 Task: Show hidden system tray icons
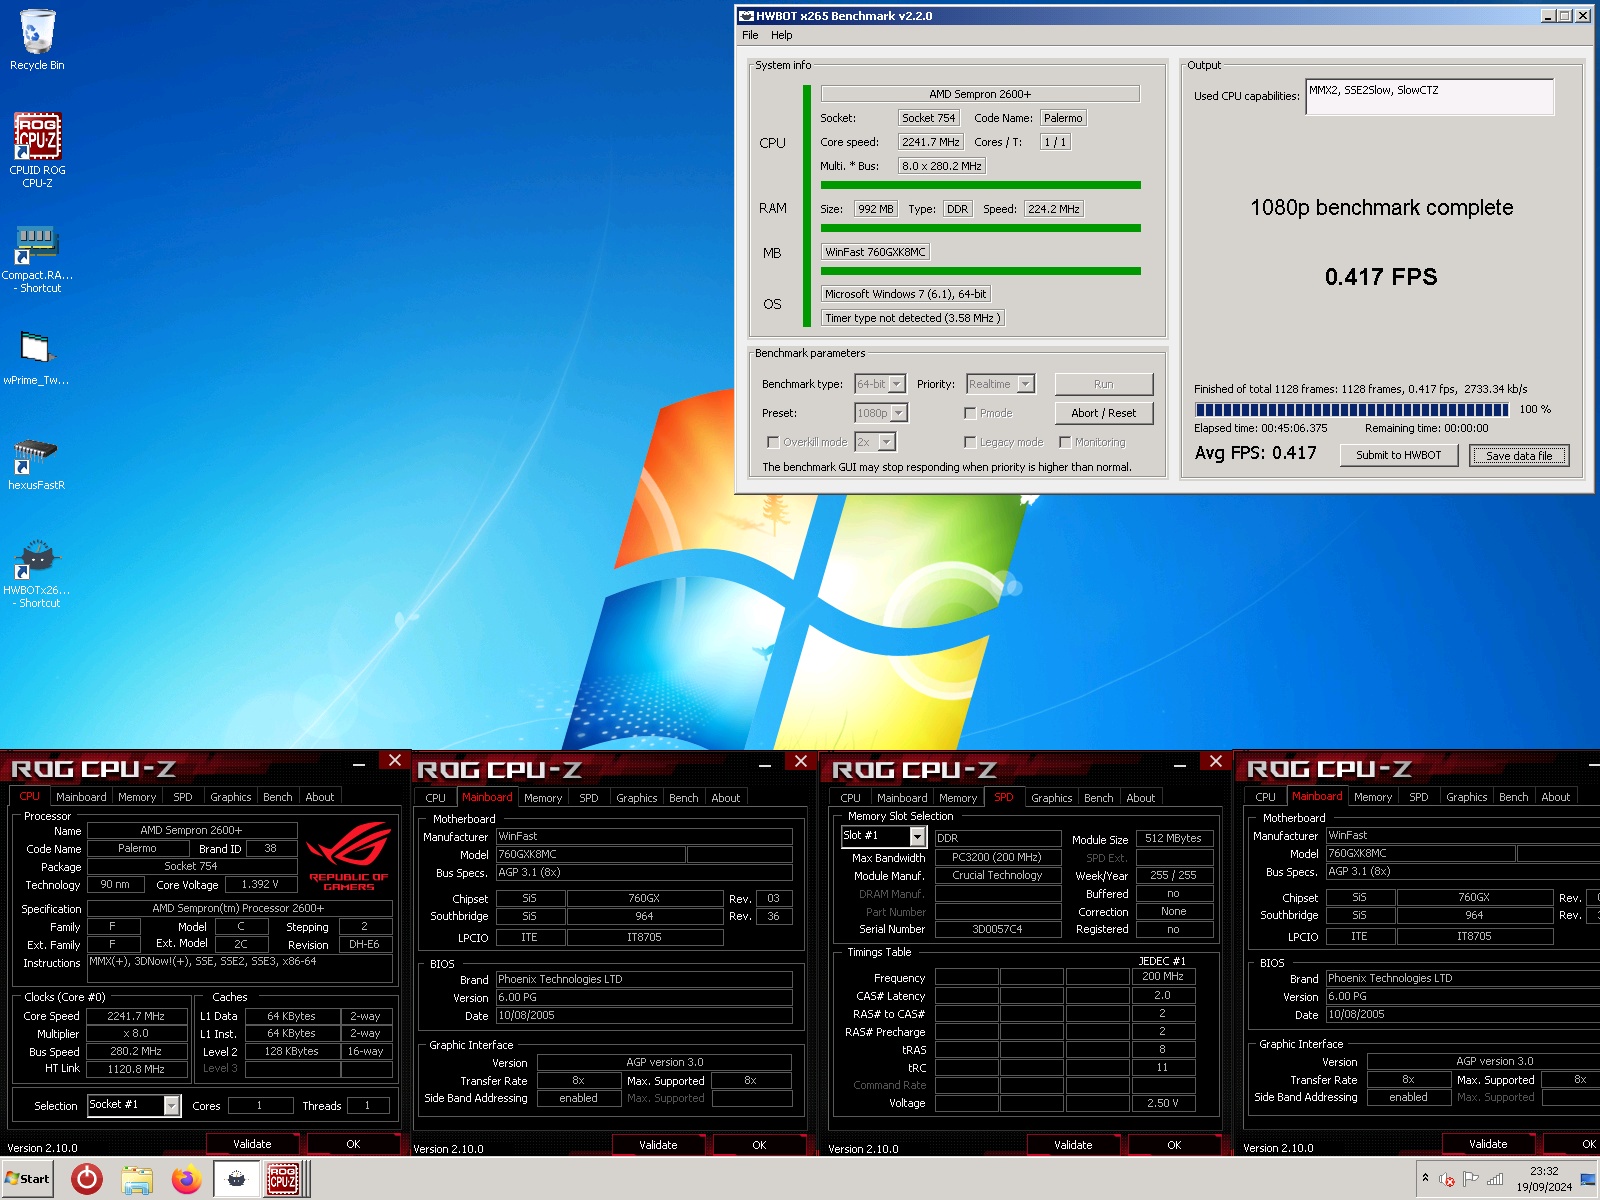[1425, 1179]
